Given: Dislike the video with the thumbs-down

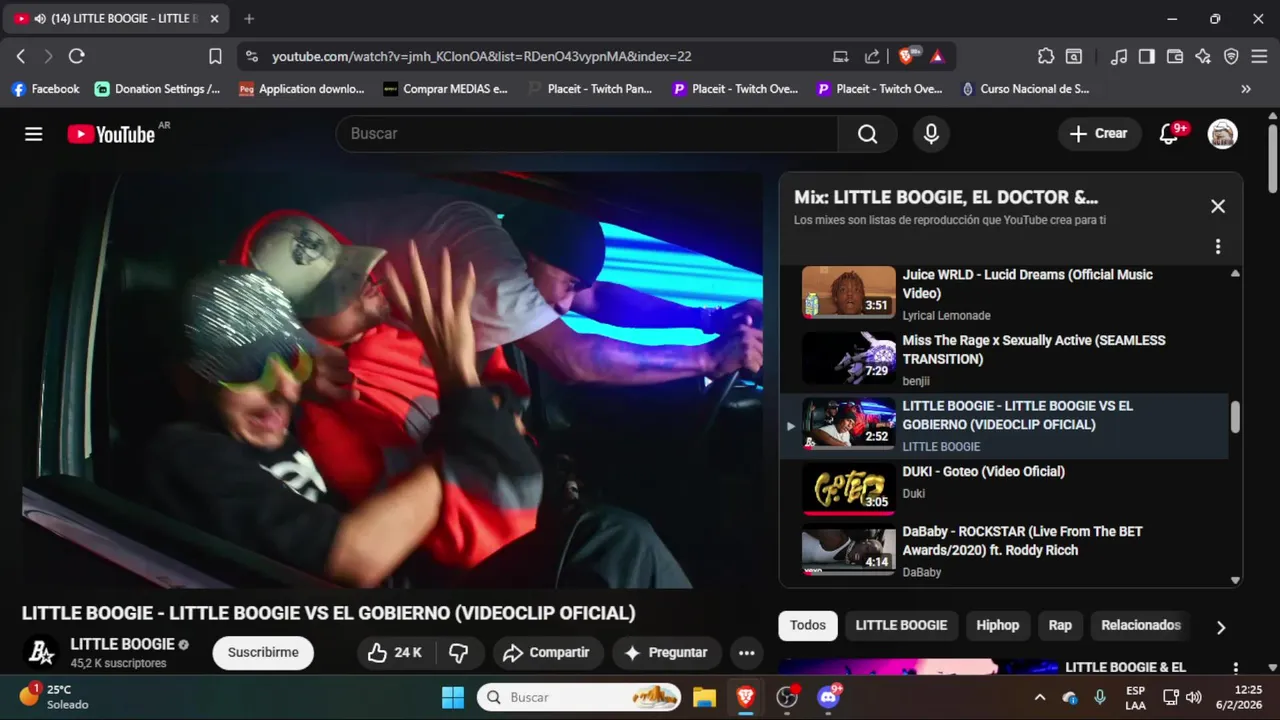Looking at the screenshot, I should pos(459,653).
